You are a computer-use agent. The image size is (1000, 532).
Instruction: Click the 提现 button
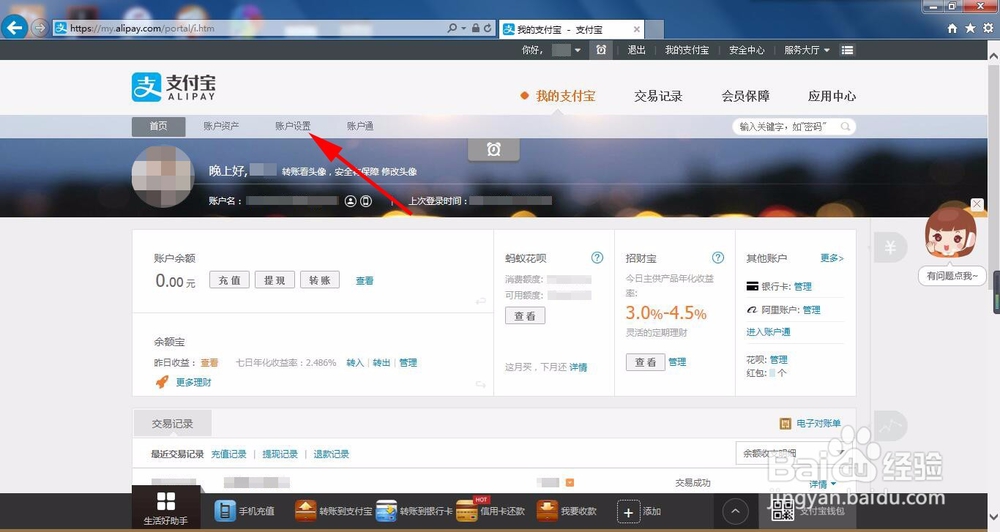pos(275,280)
